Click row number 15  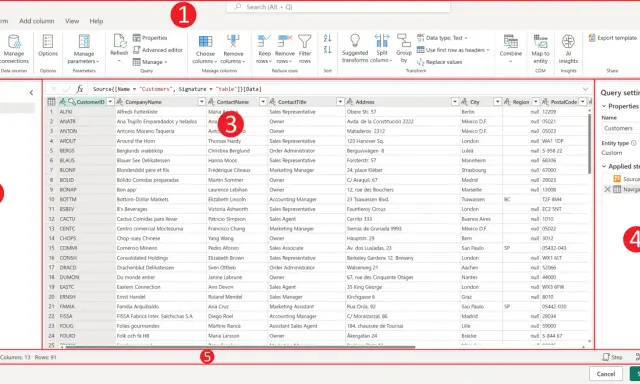coord(51,248)
